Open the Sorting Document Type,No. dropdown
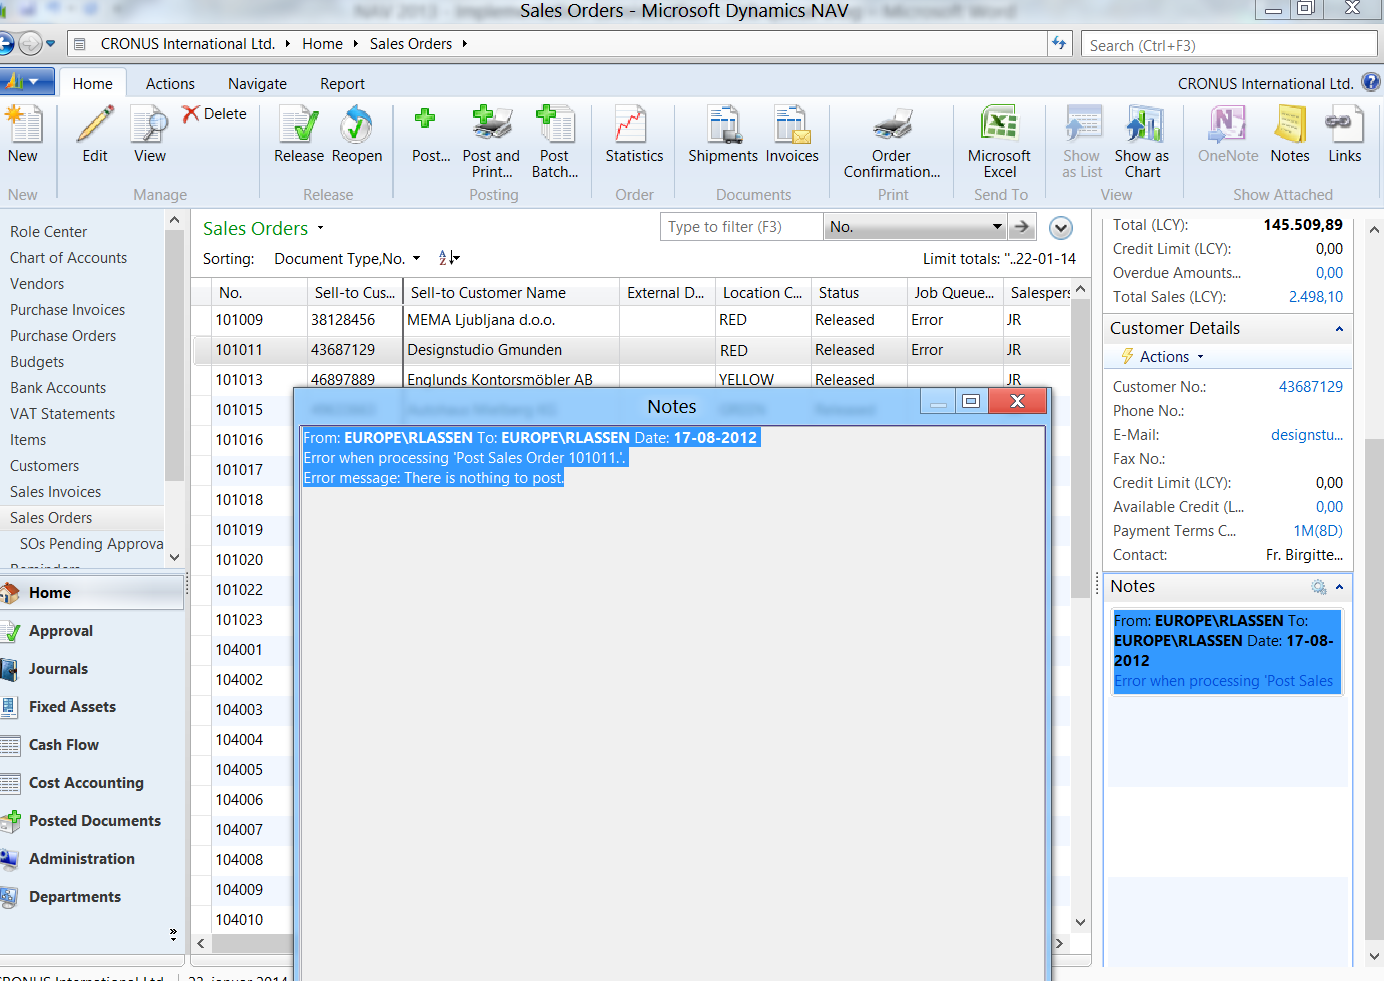Image resolution: width=1384 pixels, height=981 pixels. point(416,259)
